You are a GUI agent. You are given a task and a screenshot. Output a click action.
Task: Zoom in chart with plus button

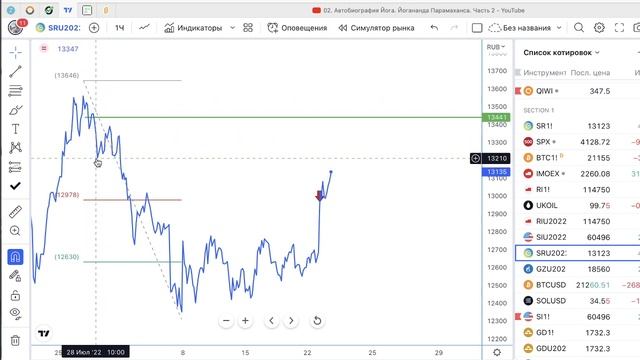pyautogui.click(x=245, y=321)
